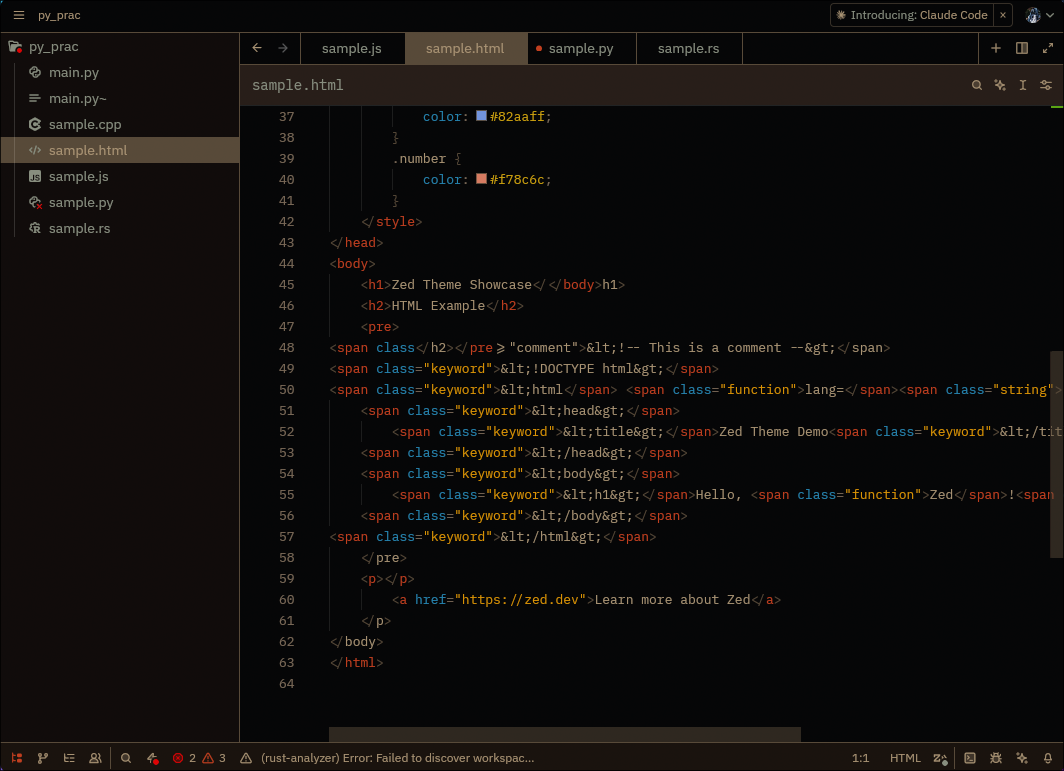
Task: Open the Introducing: Claude Code announcement
Action: click(912, 15)
